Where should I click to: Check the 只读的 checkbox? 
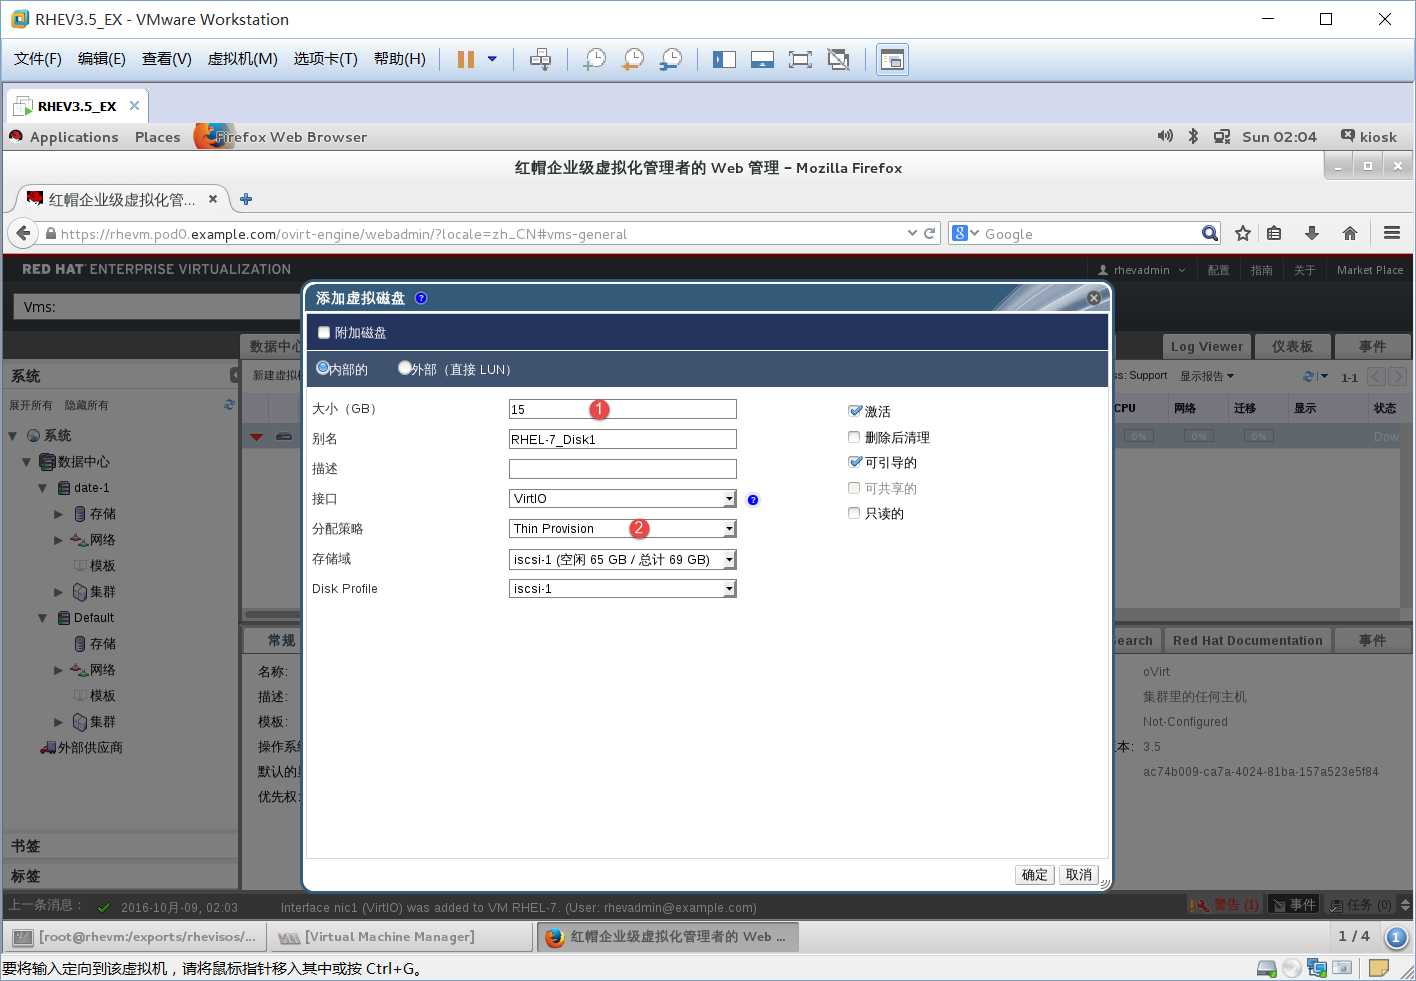[x=854, y=513]
